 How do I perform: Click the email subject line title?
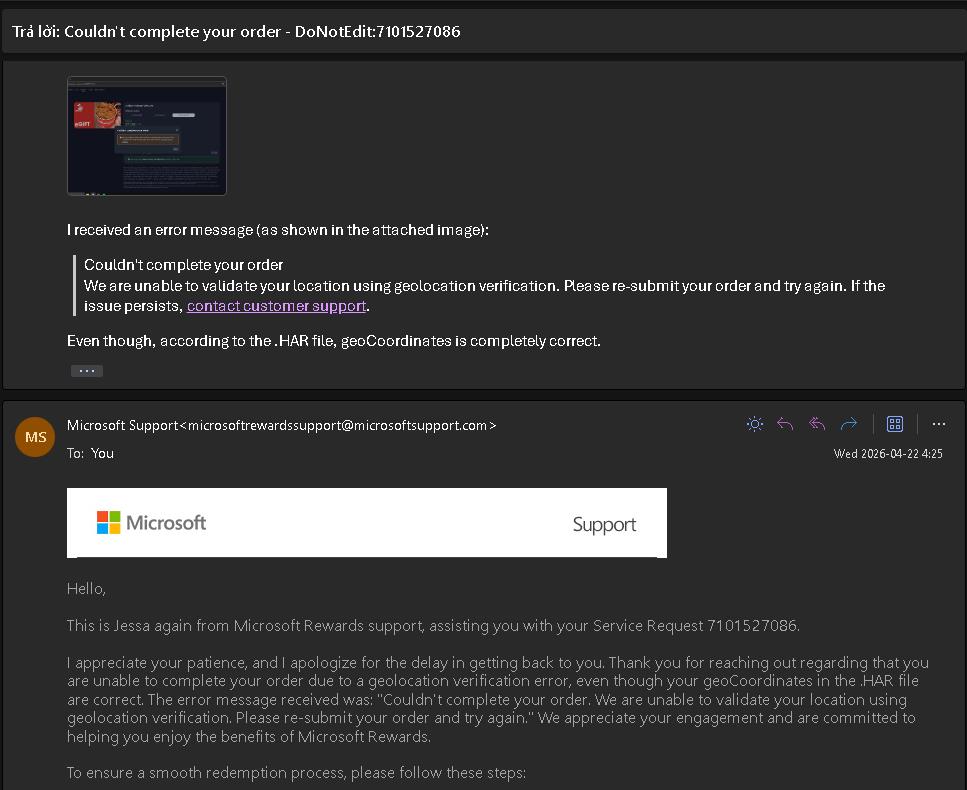[x=236, y=31]
